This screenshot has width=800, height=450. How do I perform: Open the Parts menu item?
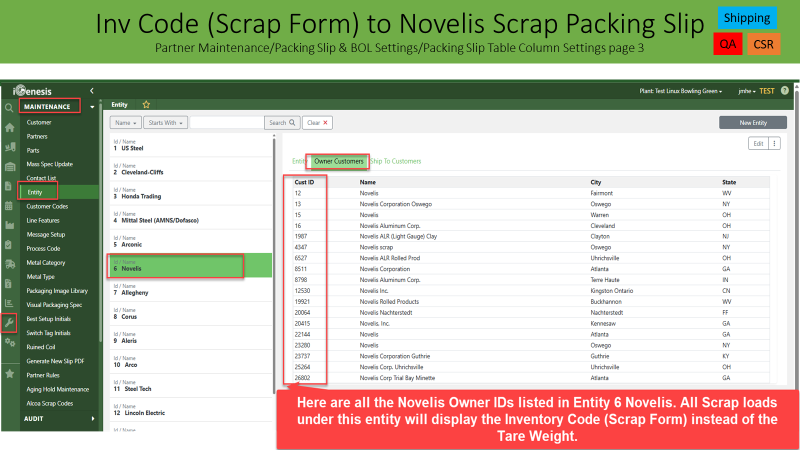click(x=33, y=151)
